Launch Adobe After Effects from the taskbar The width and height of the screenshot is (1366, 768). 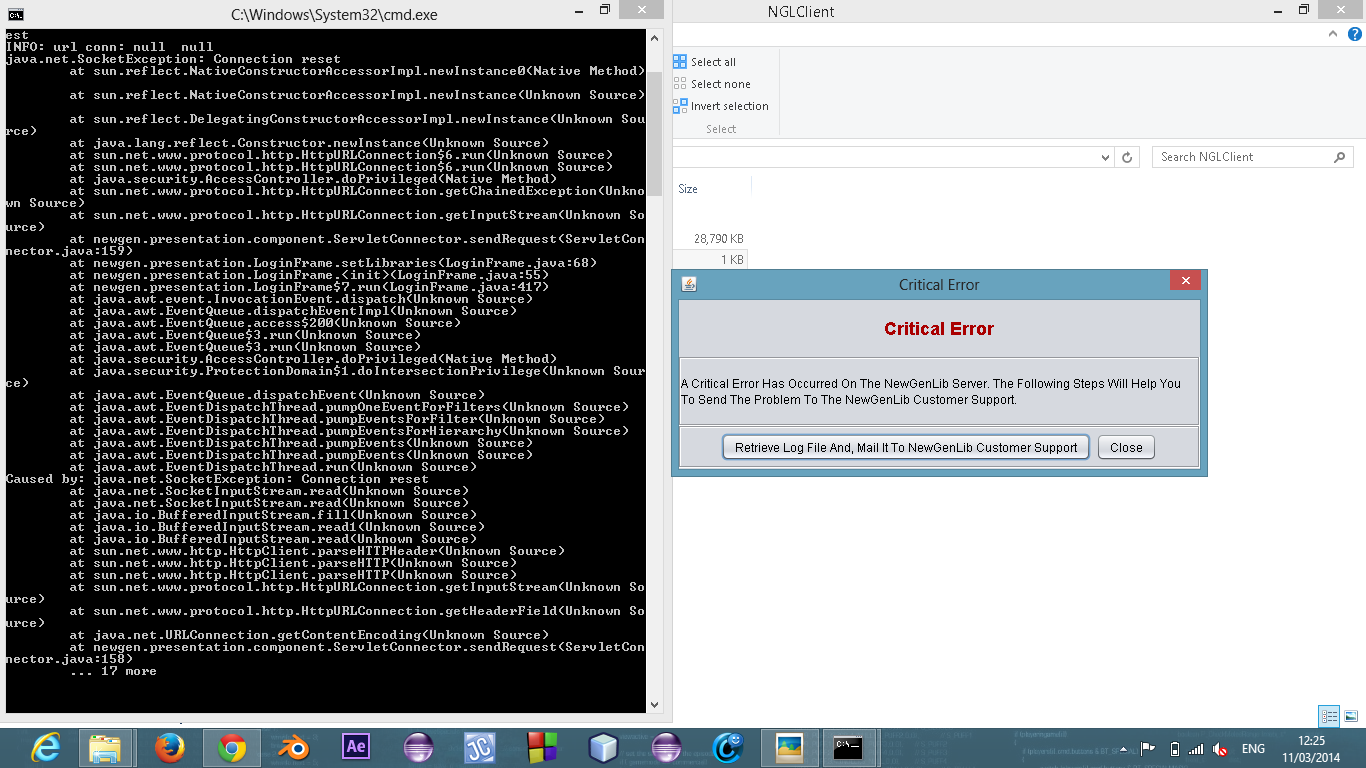click(356, 747)
